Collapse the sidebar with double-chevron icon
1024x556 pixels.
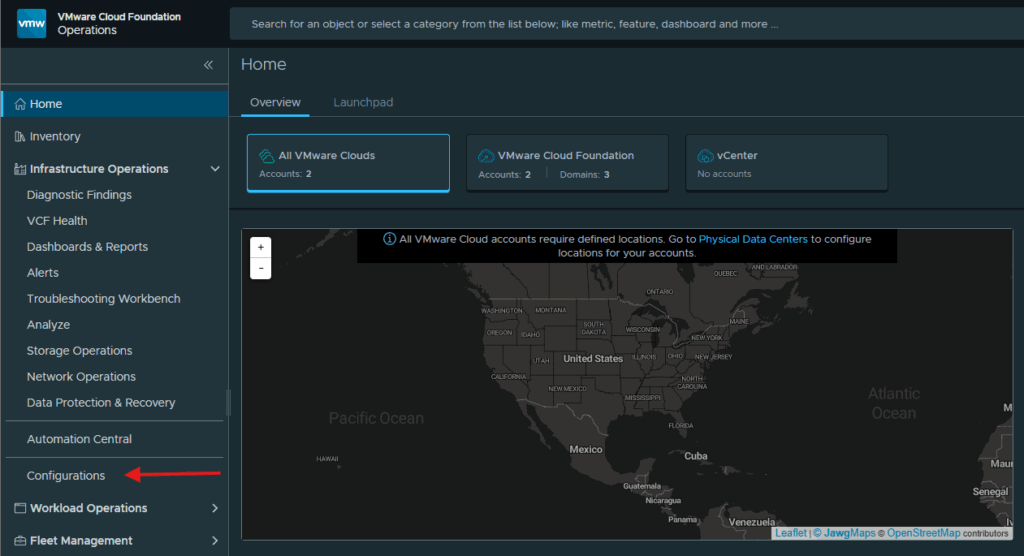pyautogui.click(x=208, y=65)
